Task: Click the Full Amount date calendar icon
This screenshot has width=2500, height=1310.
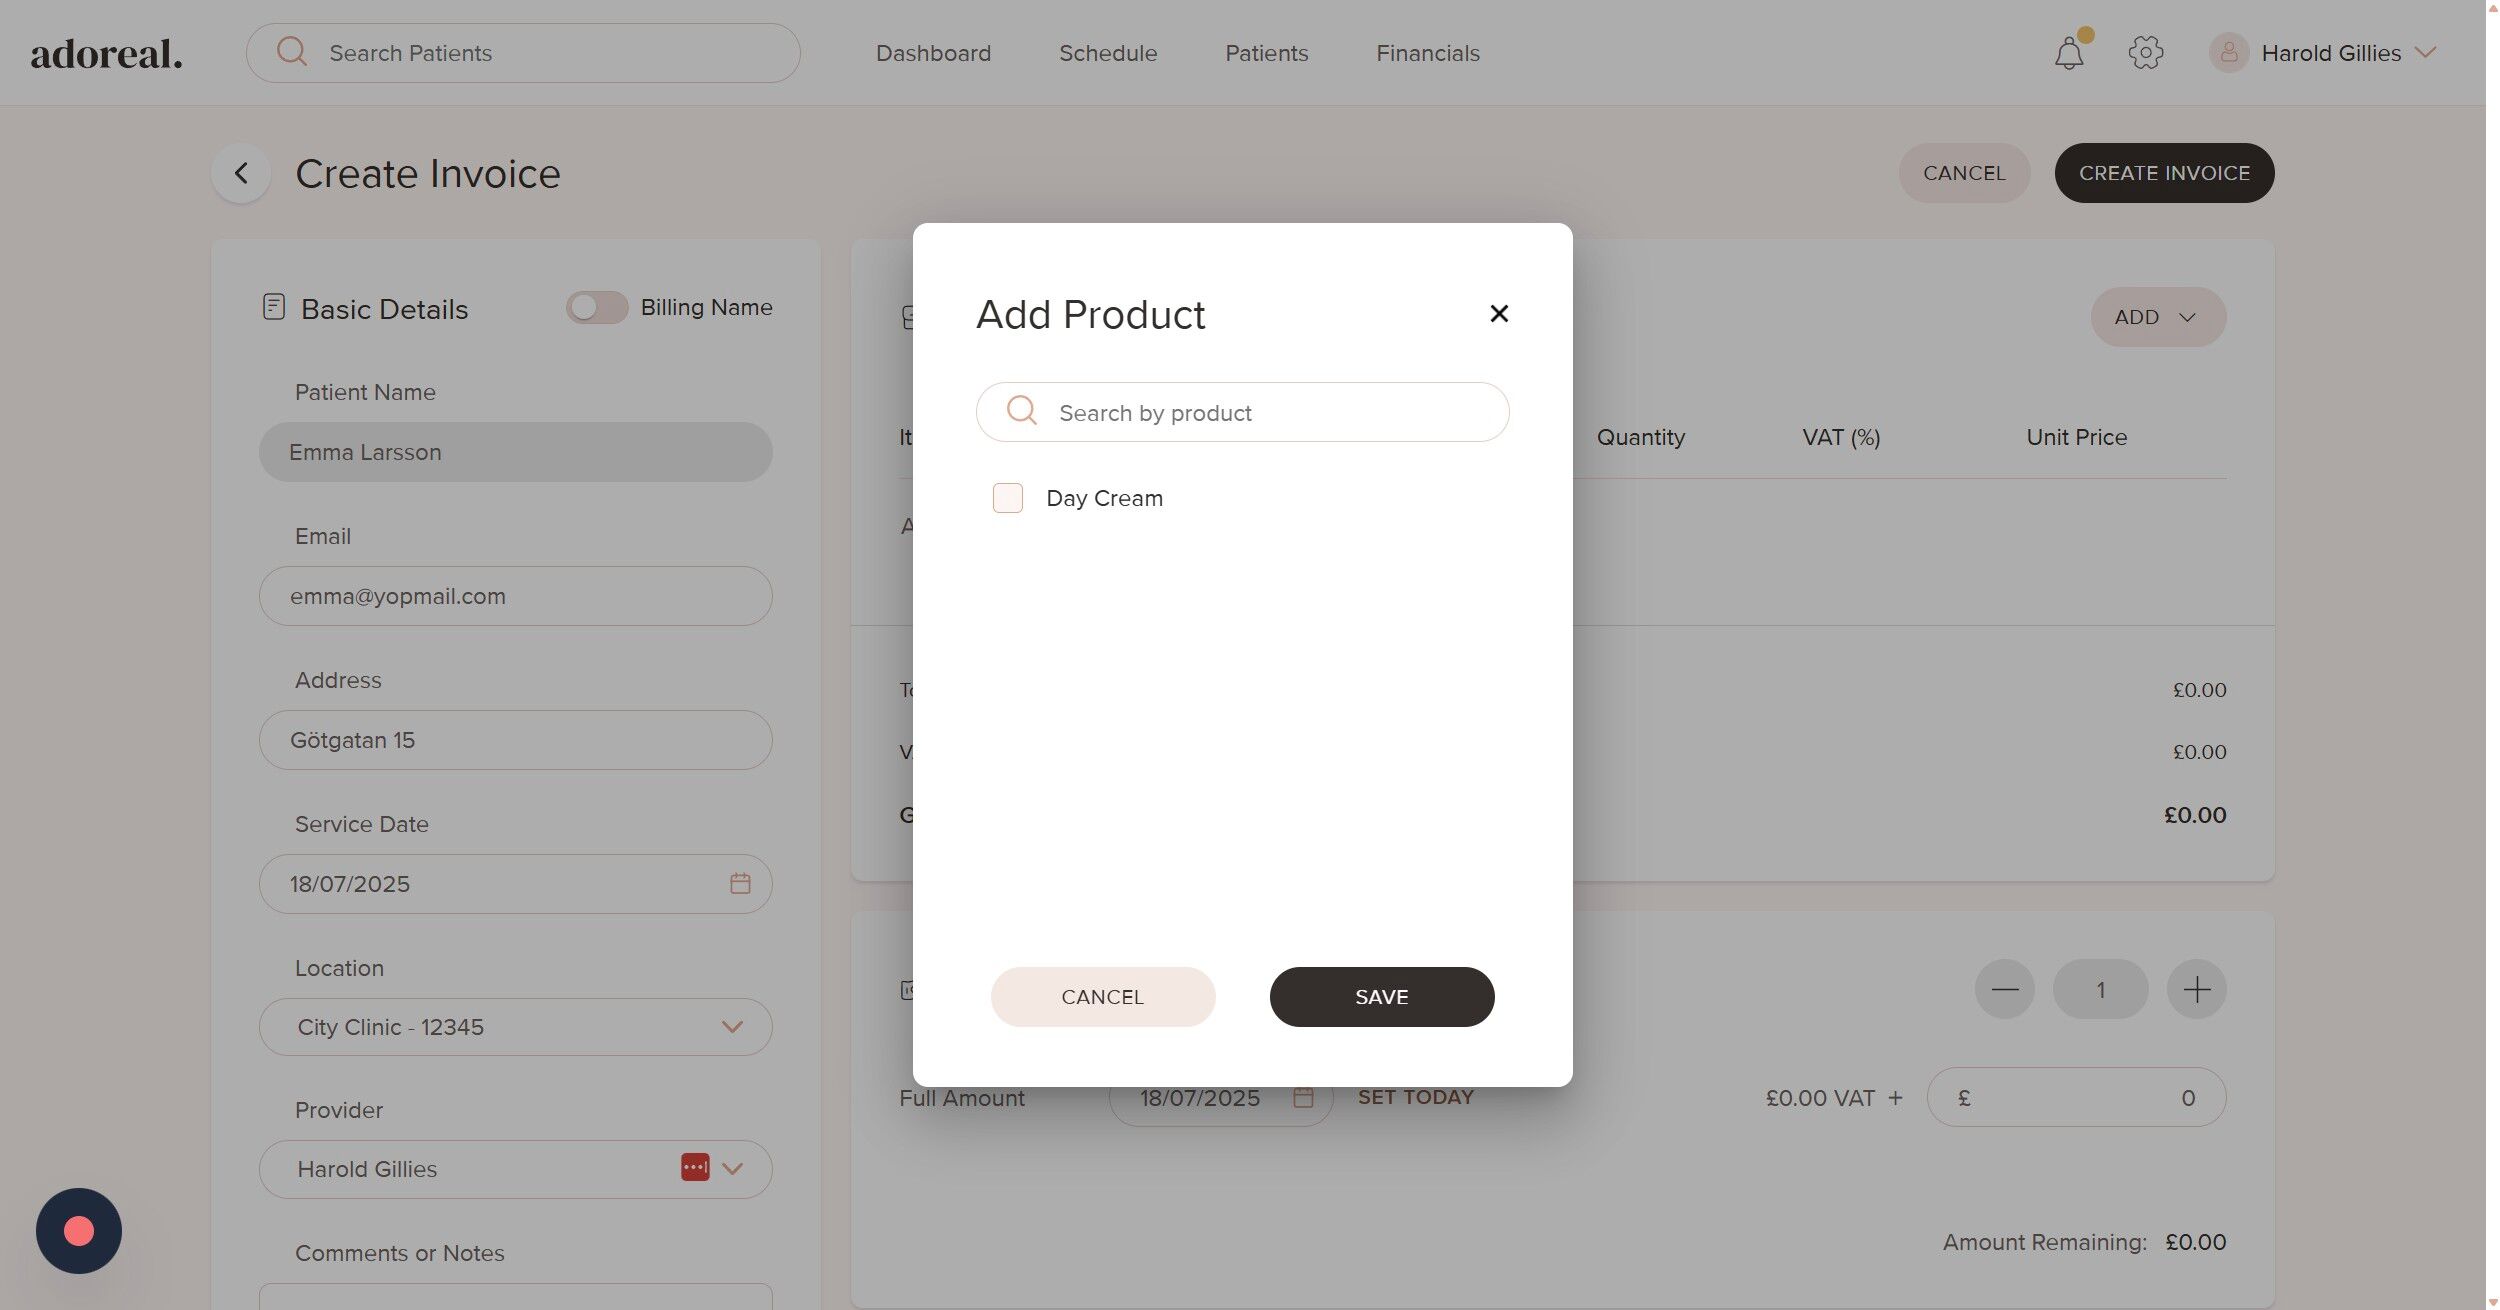Action: pos(1303,1098)
